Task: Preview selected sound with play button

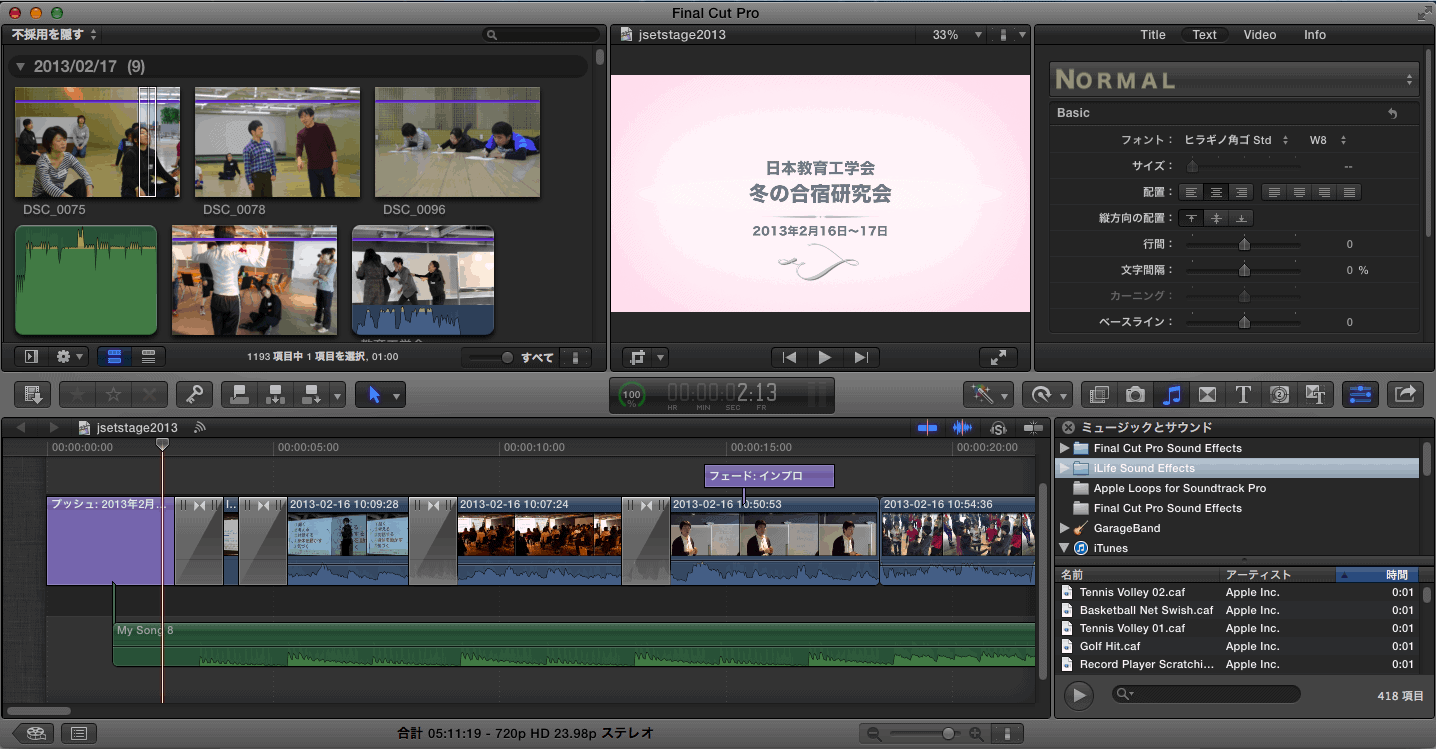Action: pos(1078,695)
